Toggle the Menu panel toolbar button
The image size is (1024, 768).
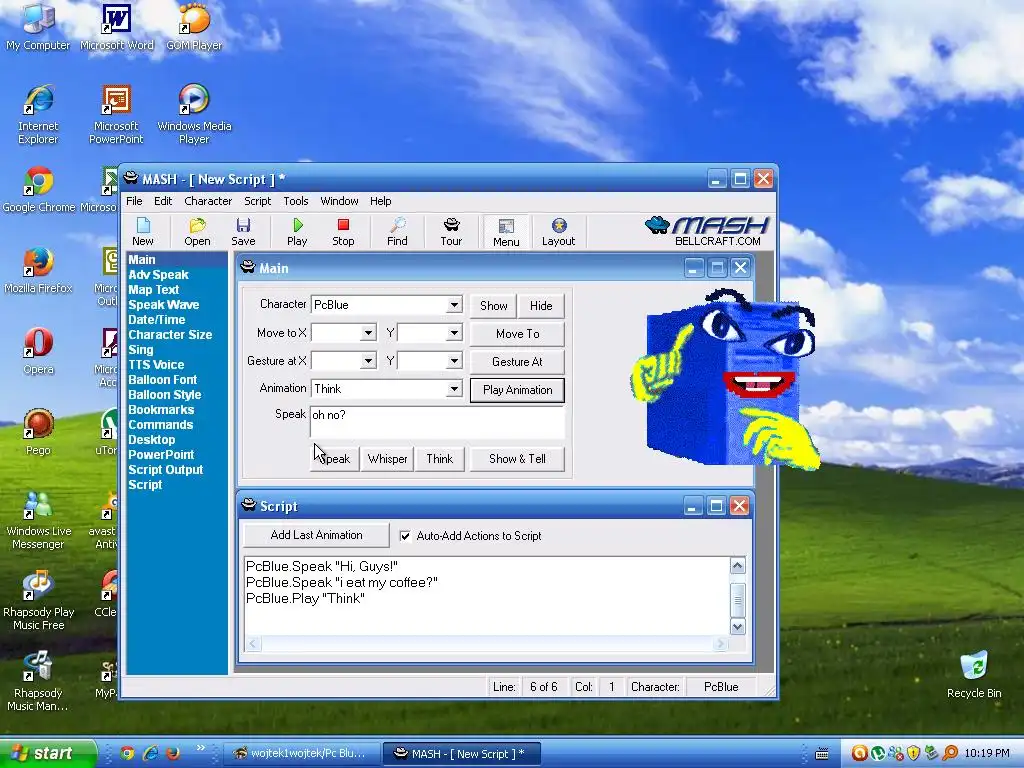506,232
